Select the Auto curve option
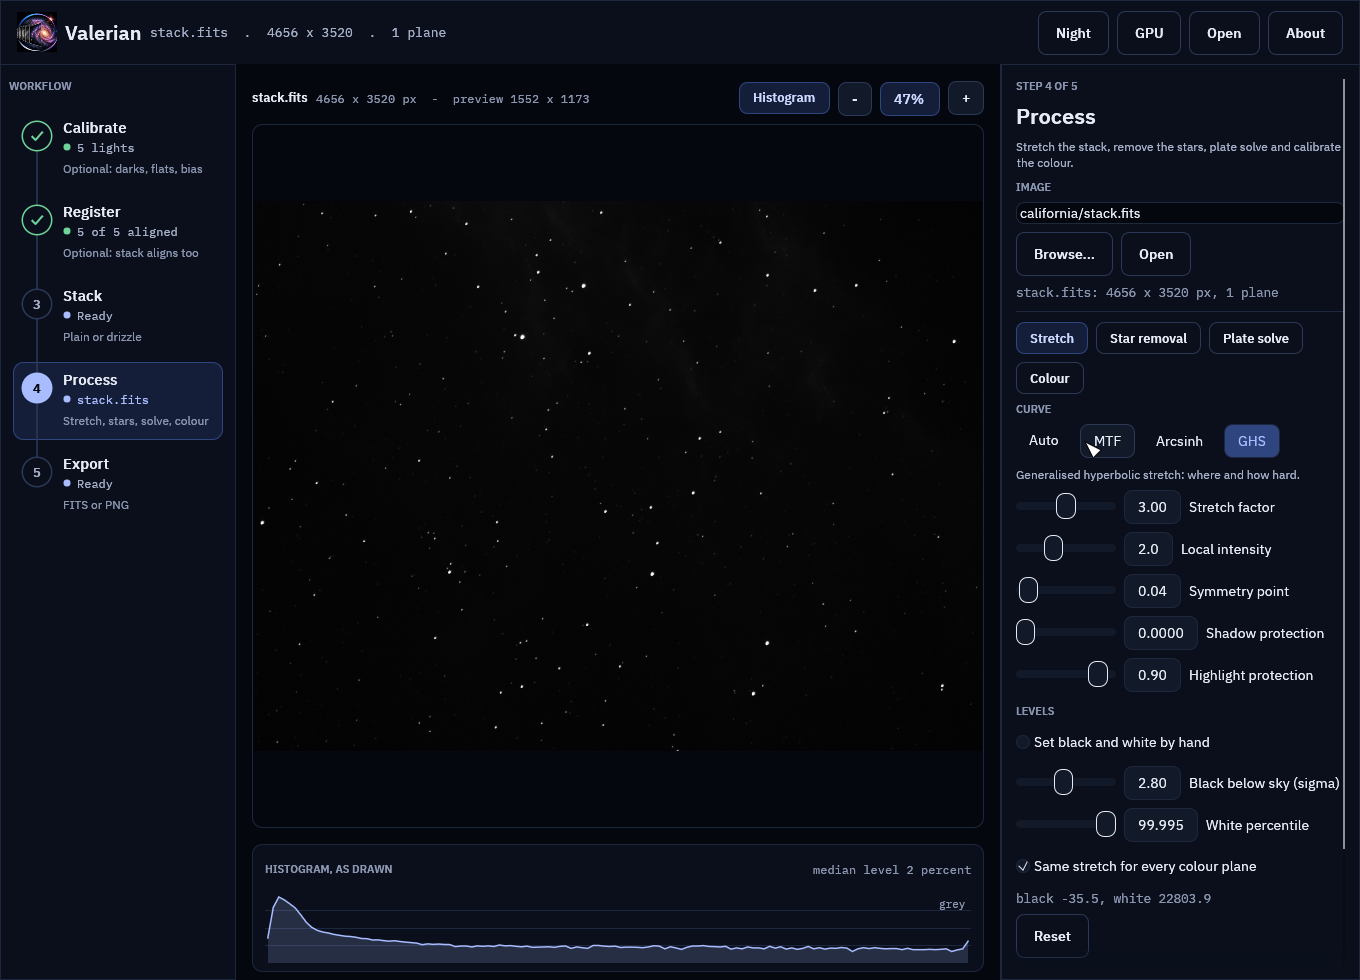This screenshot has height=980, width=1360. point(1043,441)
